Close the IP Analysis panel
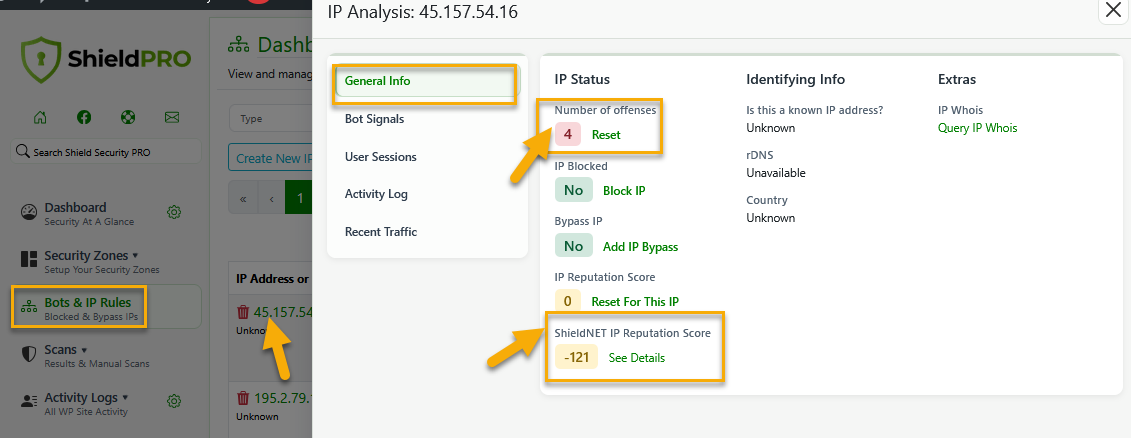 pyautogui.click(x=1112, y=12)
